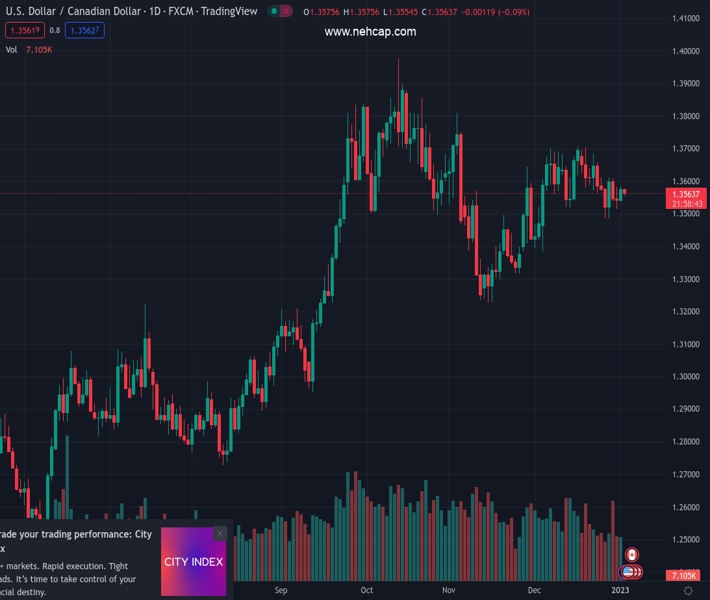
Task: Click the blue buy price 1.35627 button
Action: tap(85, 30)
